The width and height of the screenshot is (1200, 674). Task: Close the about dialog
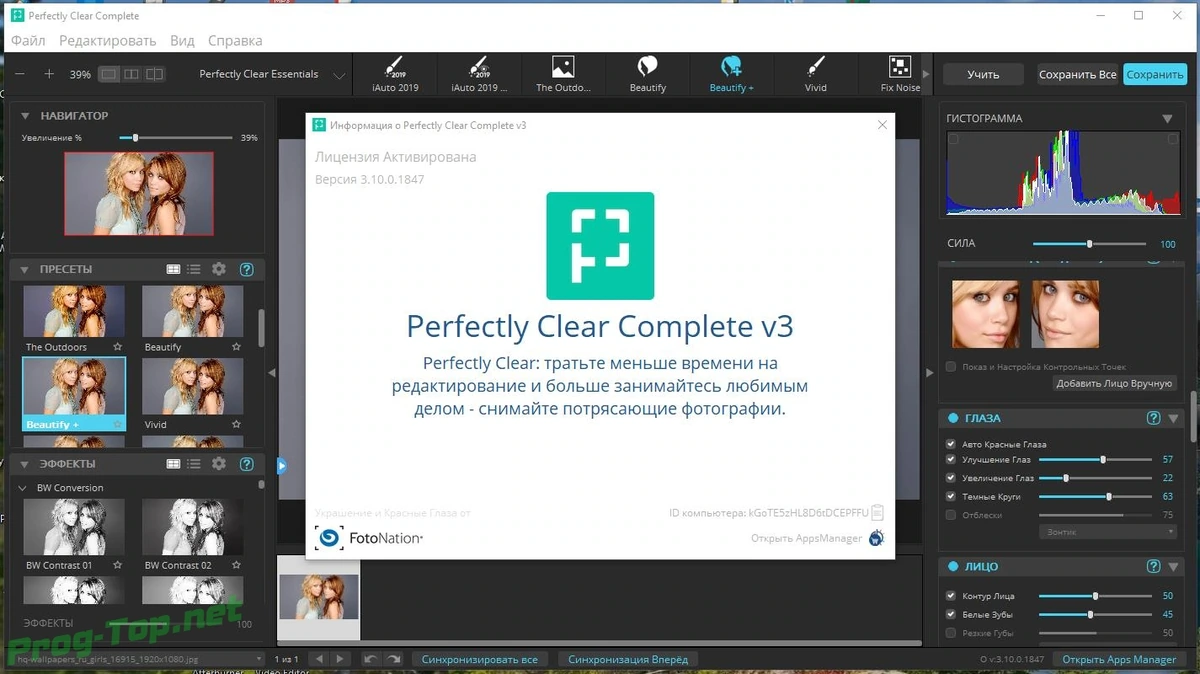click(x=882, y=125)
